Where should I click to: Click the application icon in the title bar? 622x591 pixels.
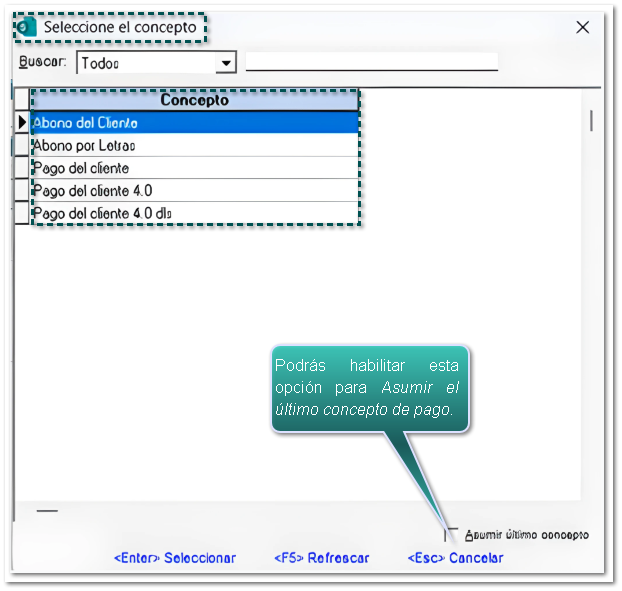click(x=27, y=27)
